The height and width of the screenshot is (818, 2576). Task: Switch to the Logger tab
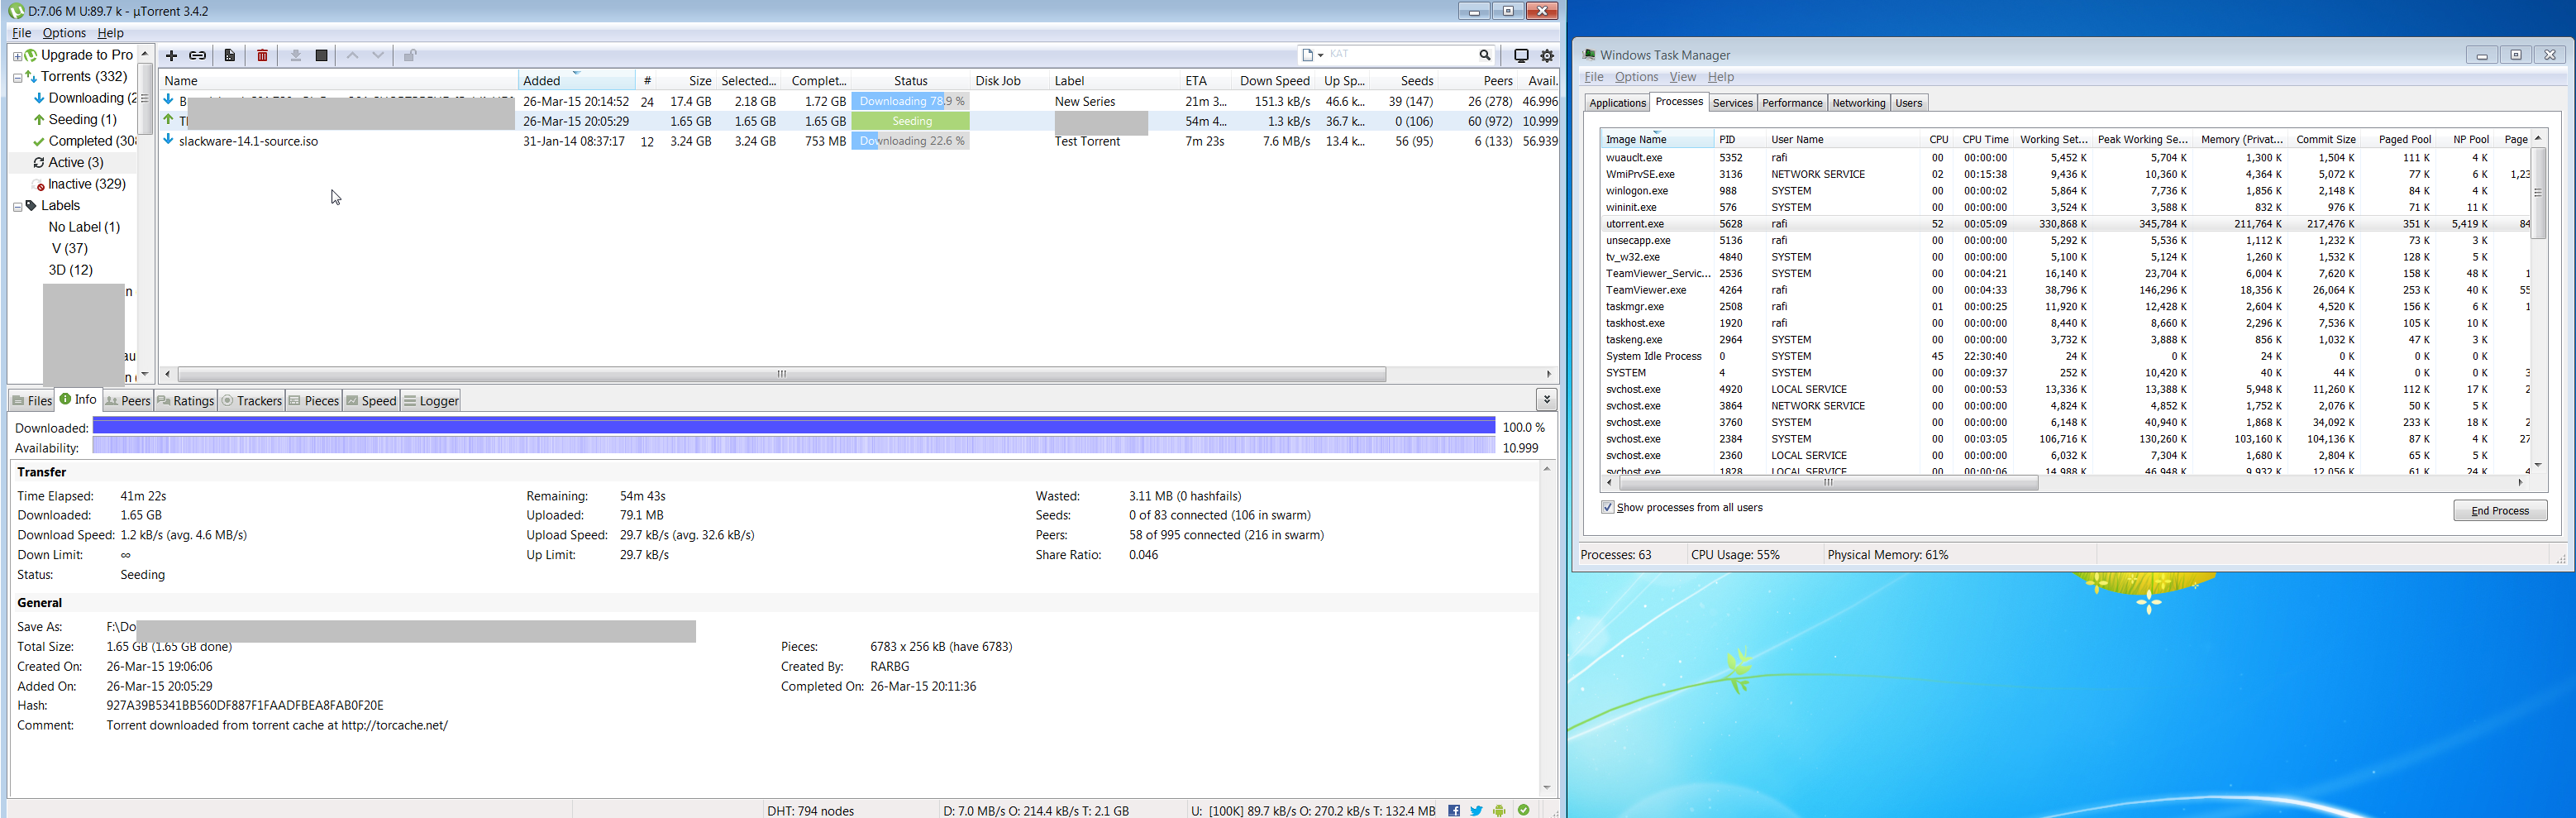tap(432, 401)
